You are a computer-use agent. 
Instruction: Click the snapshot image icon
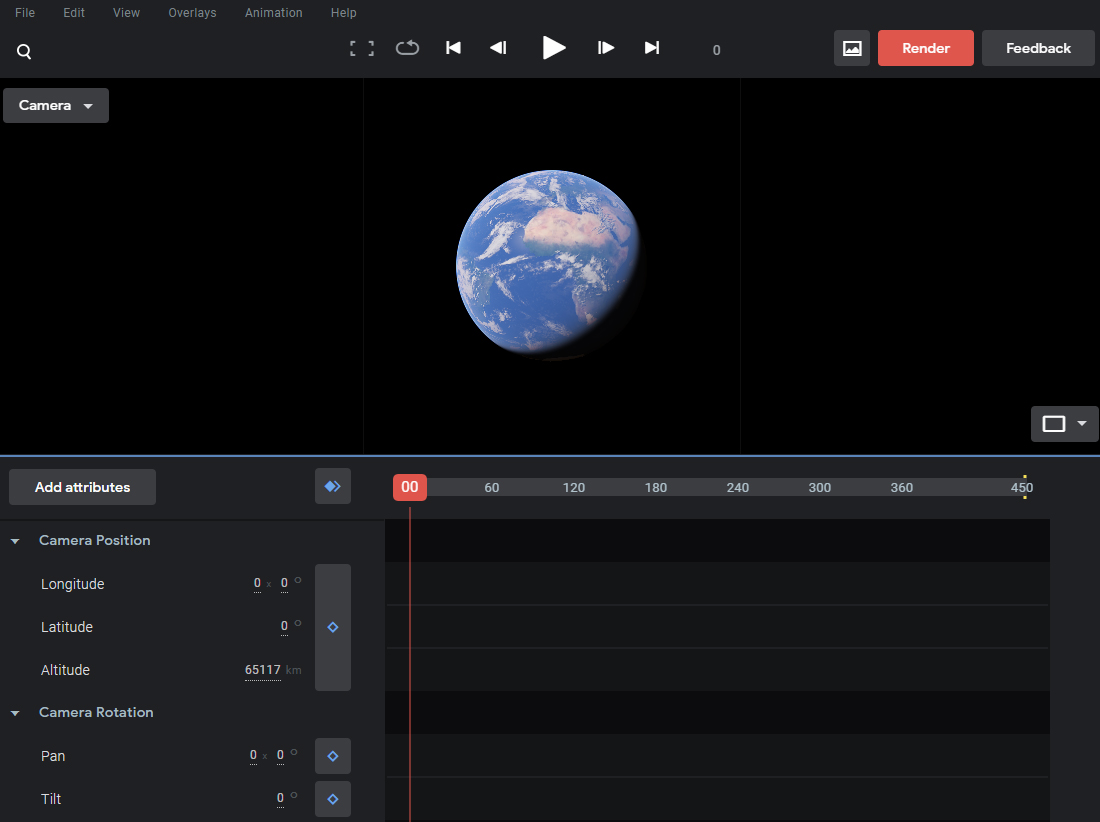pos(852,48)
